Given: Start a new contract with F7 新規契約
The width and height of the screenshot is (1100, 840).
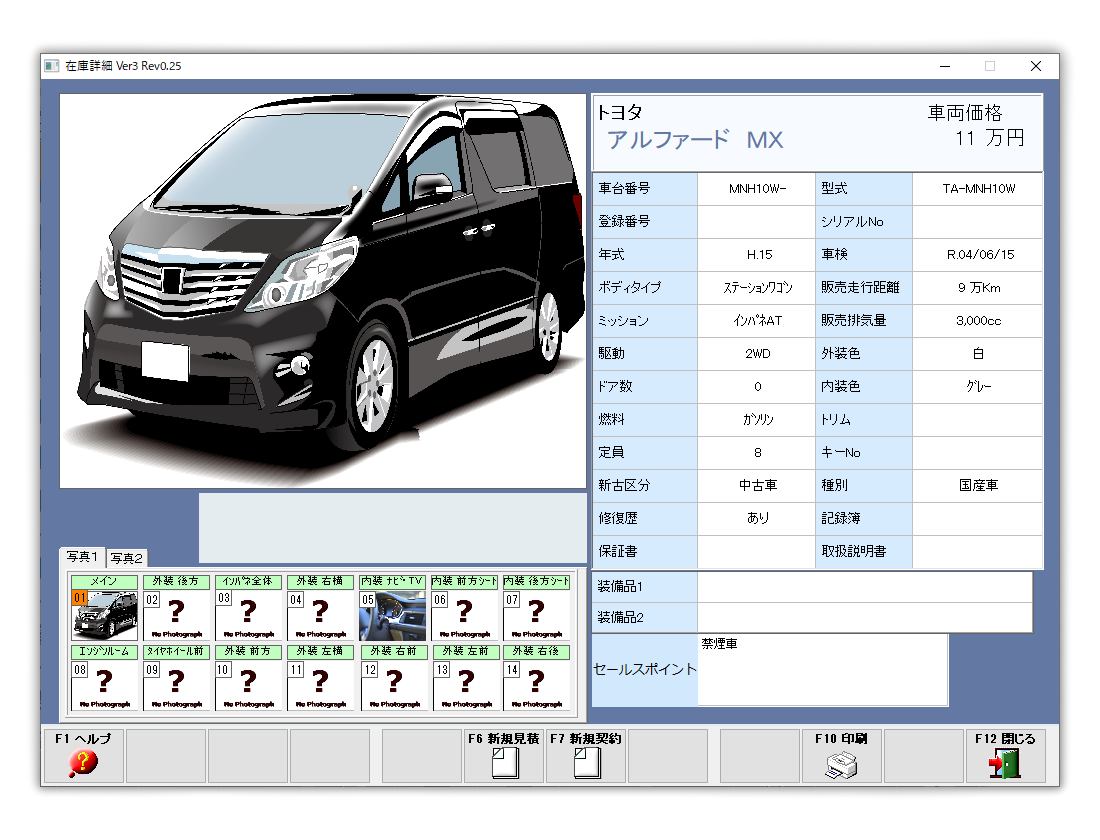Looking at the screenshot, I should tap(586, 755).
